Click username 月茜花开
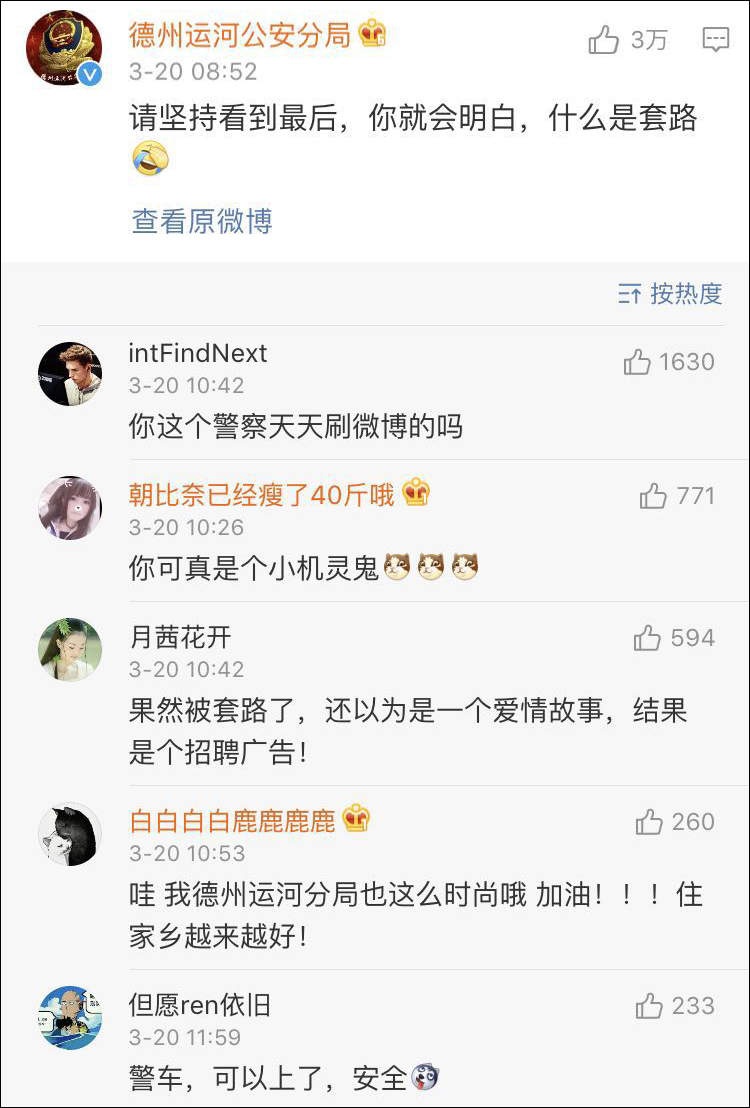 pos(180,637)
